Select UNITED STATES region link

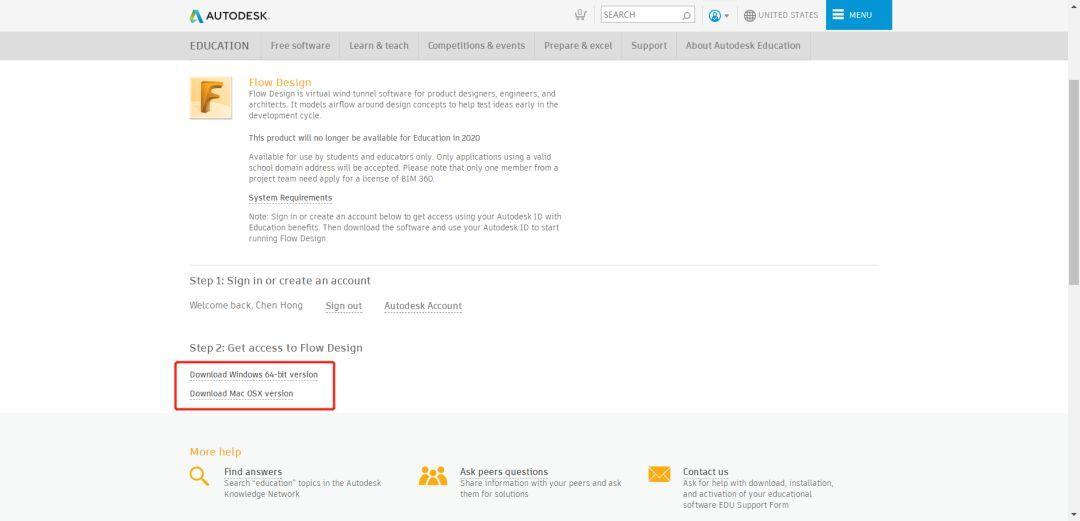point(788,15)
